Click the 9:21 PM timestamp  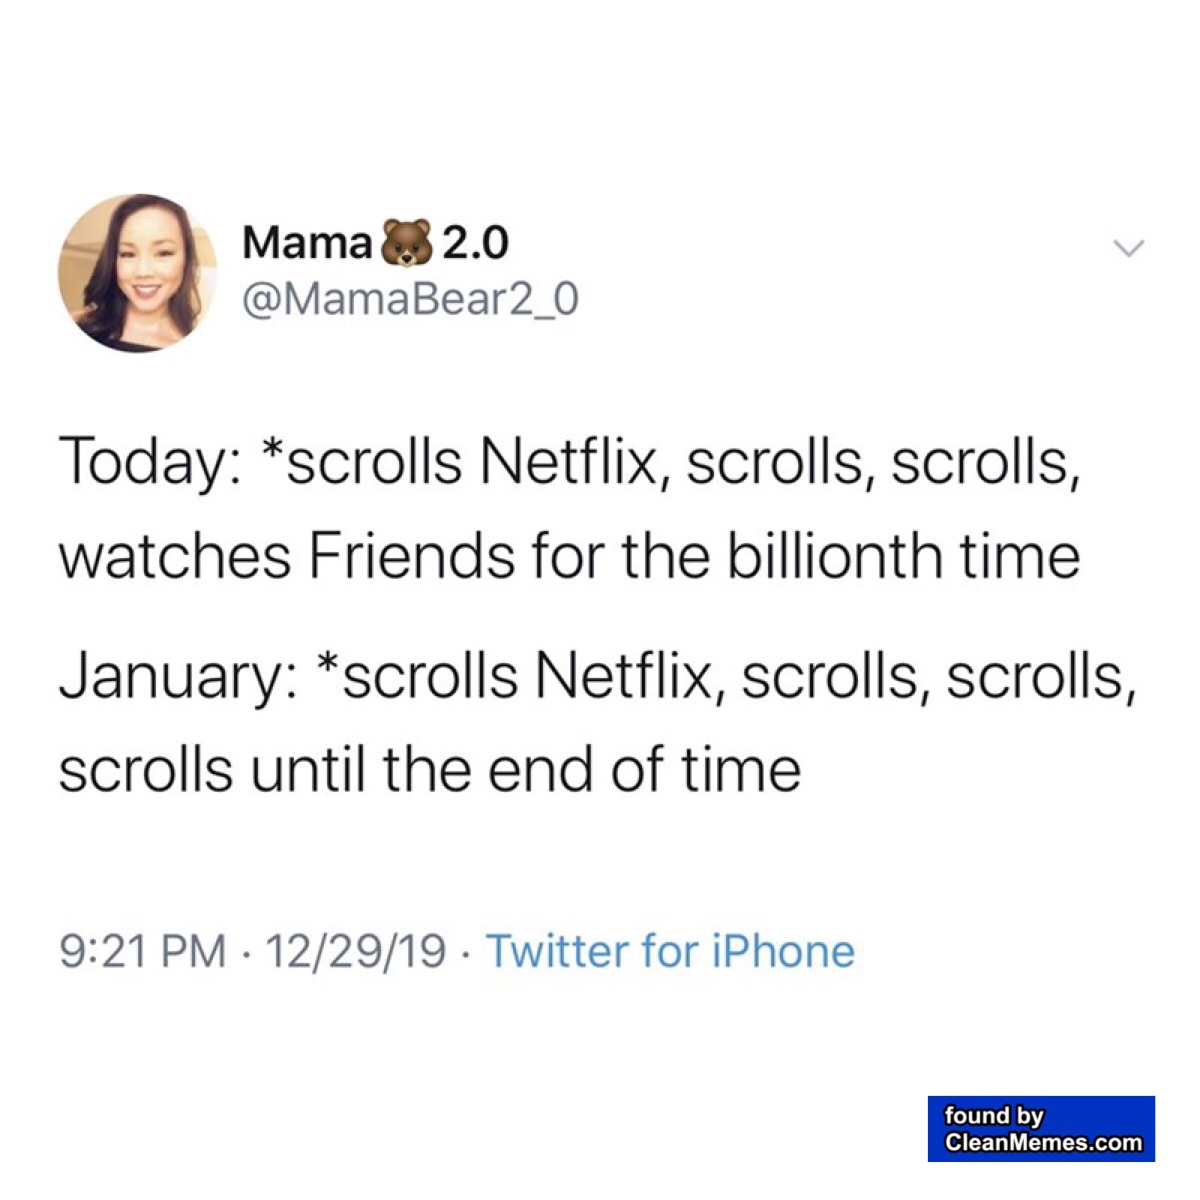[142, 951]
